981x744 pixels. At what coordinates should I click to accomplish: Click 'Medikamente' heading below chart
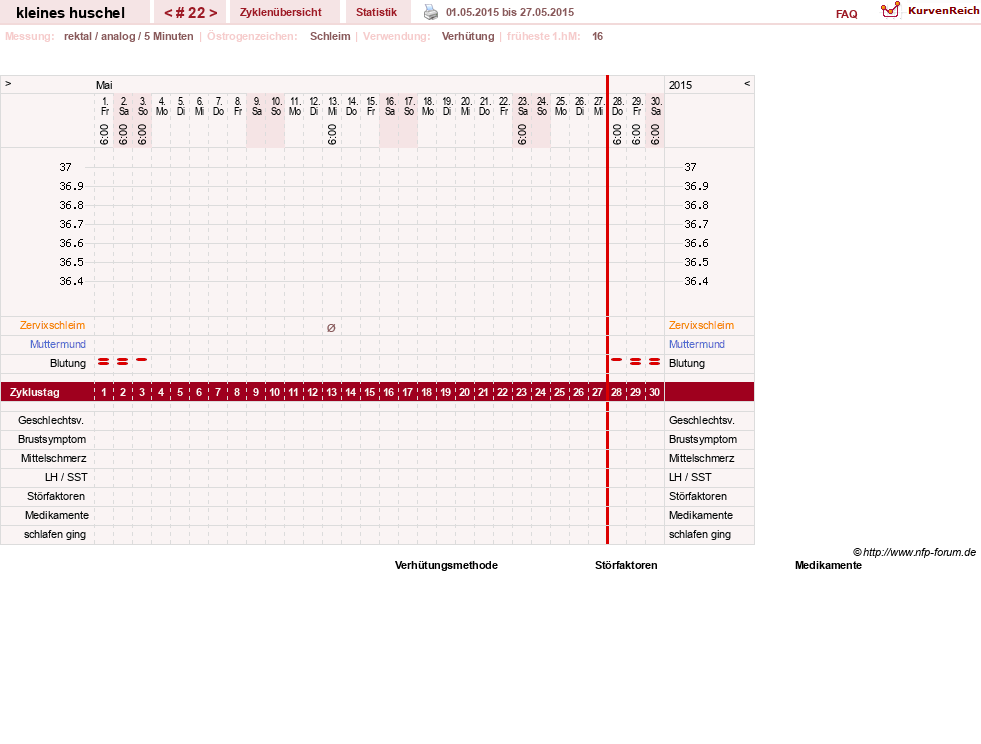pos(828,565)
